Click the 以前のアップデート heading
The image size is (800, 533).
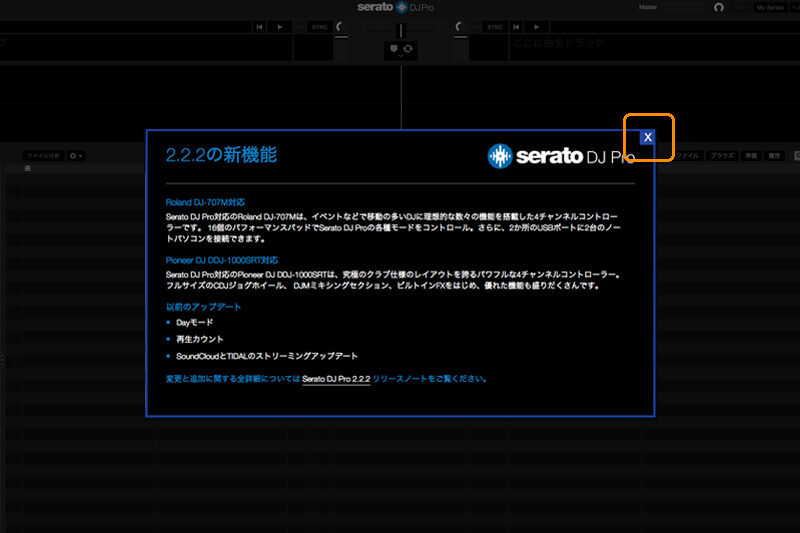203,307
